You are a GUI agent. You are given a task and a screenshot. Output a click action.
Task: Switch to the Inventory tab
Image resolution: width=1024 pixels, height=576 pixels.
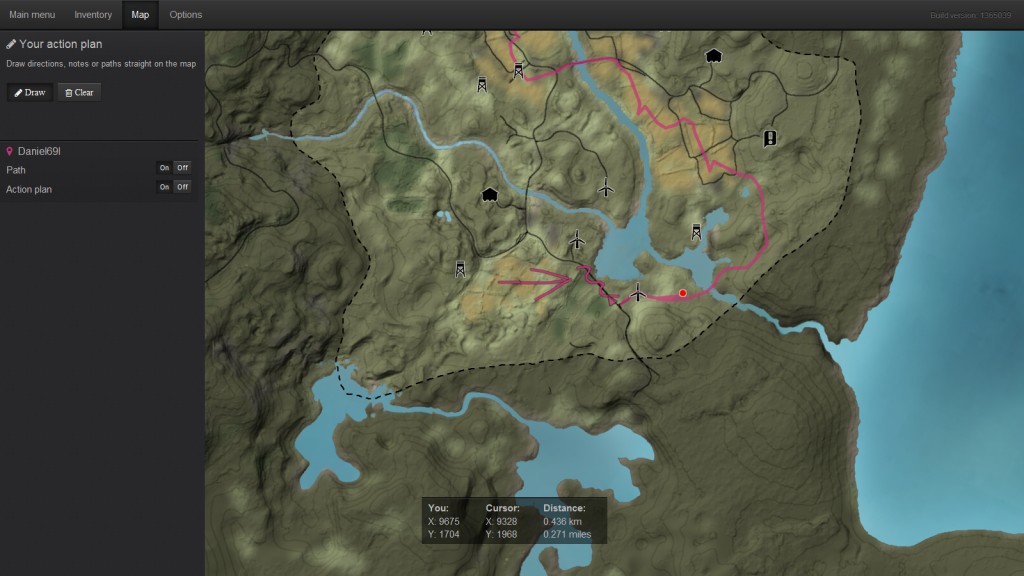pos(93,15)
